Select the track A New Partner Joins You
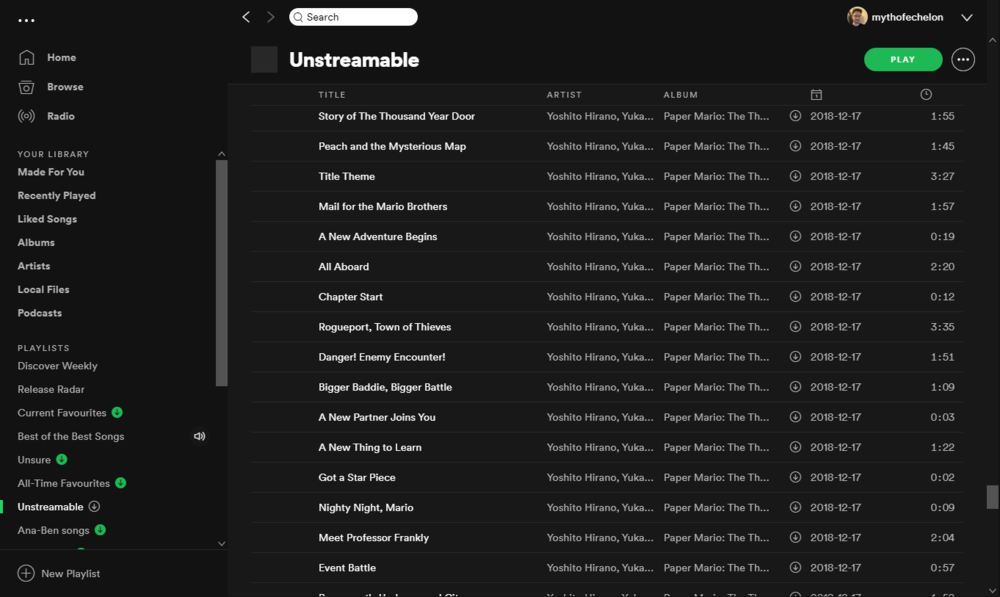Screen dimensions: 1000x597 (x=377, y=417)
